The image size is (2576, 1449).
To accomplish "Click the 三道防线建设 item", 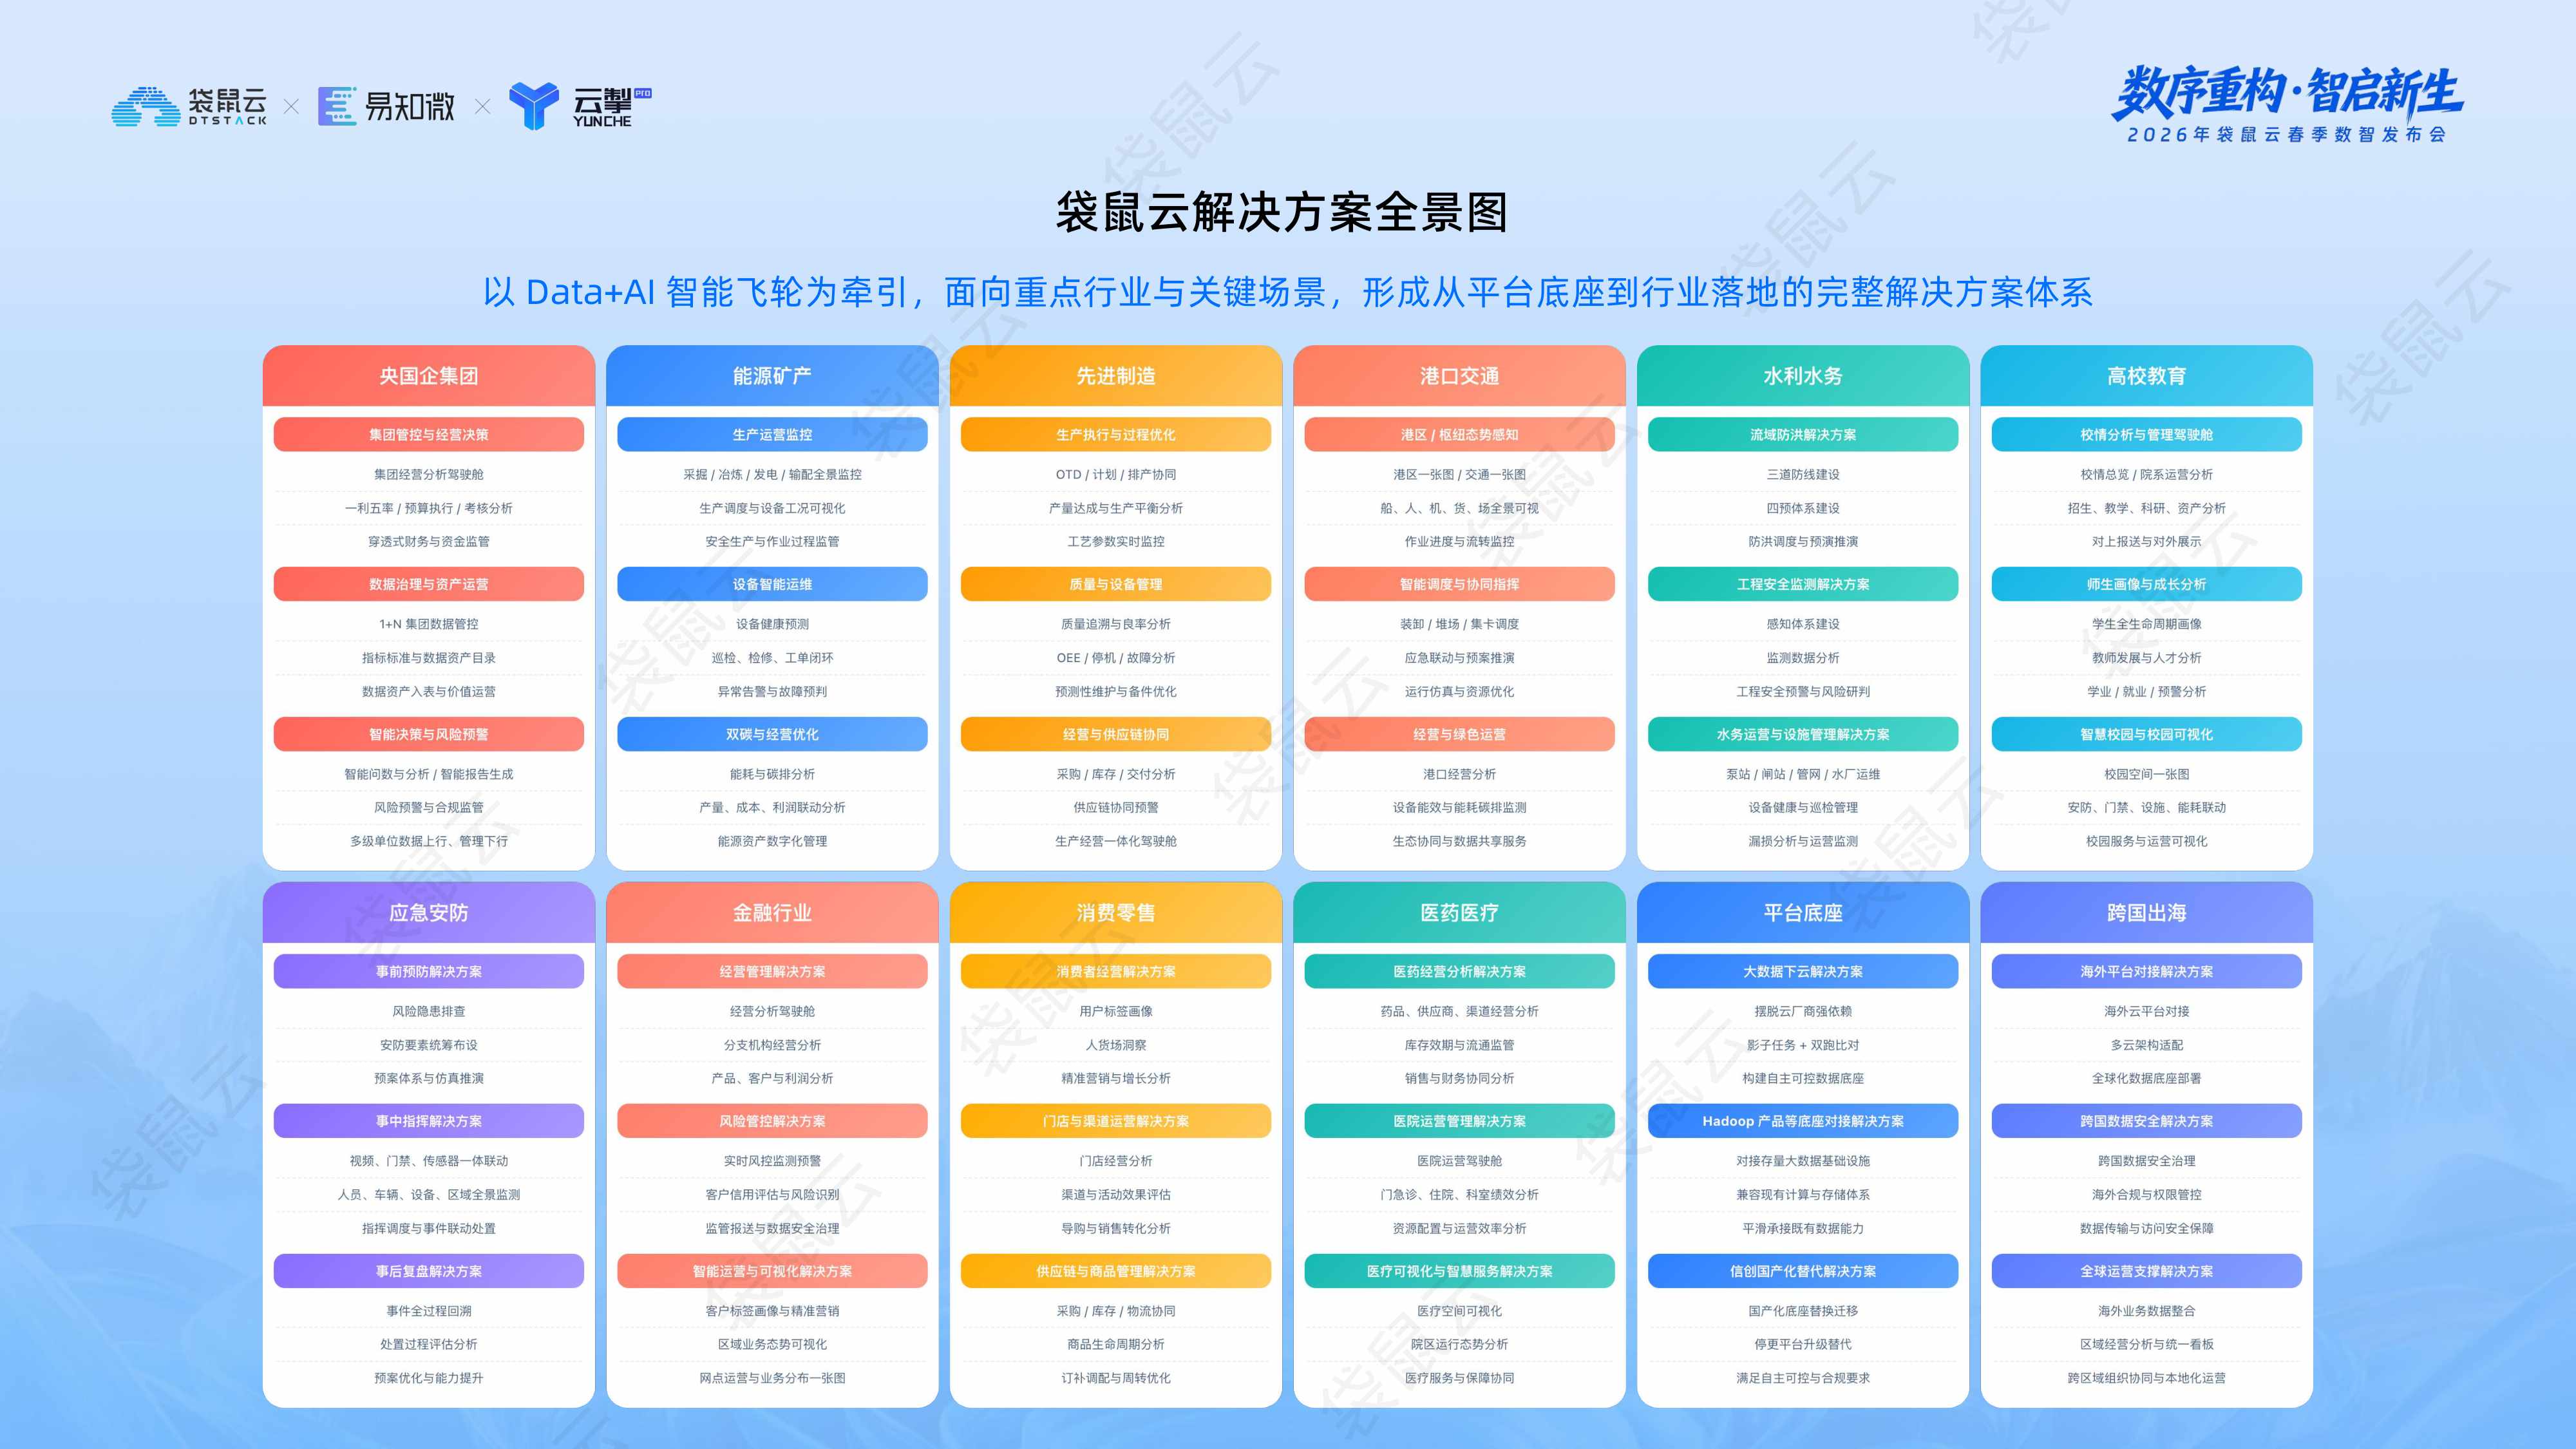I will [1803, 475].
